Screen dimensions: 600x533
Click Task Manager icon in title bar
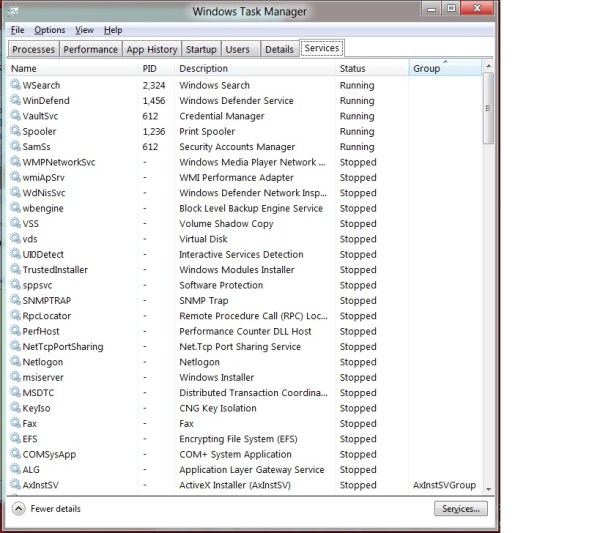[15, 11]
